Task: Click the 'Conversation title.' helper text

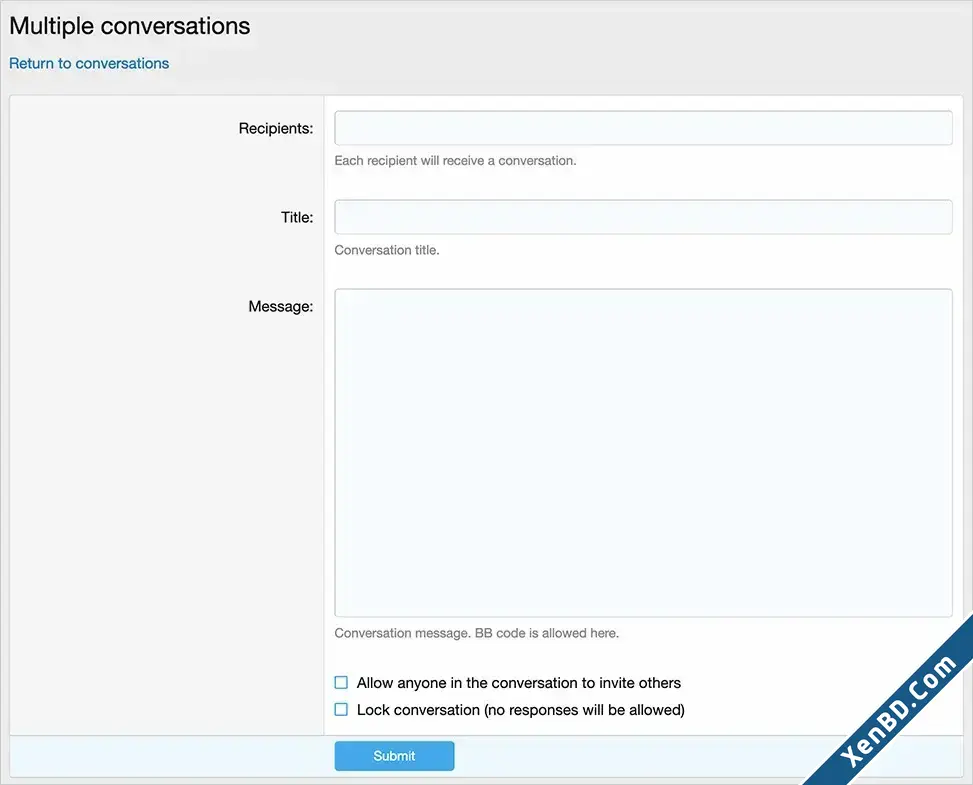Action: coord(387,250)
